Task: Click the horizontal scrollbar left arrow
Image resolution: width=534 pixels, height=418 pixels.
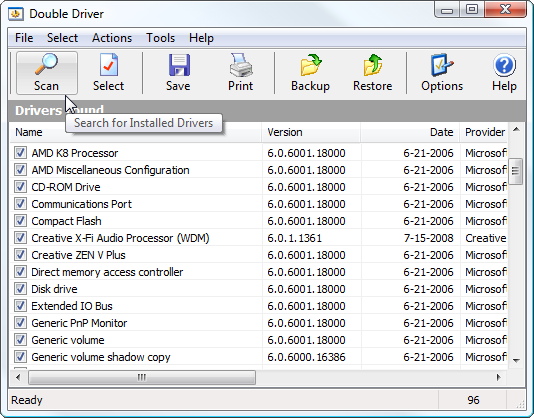Action: tap(18, 377)
